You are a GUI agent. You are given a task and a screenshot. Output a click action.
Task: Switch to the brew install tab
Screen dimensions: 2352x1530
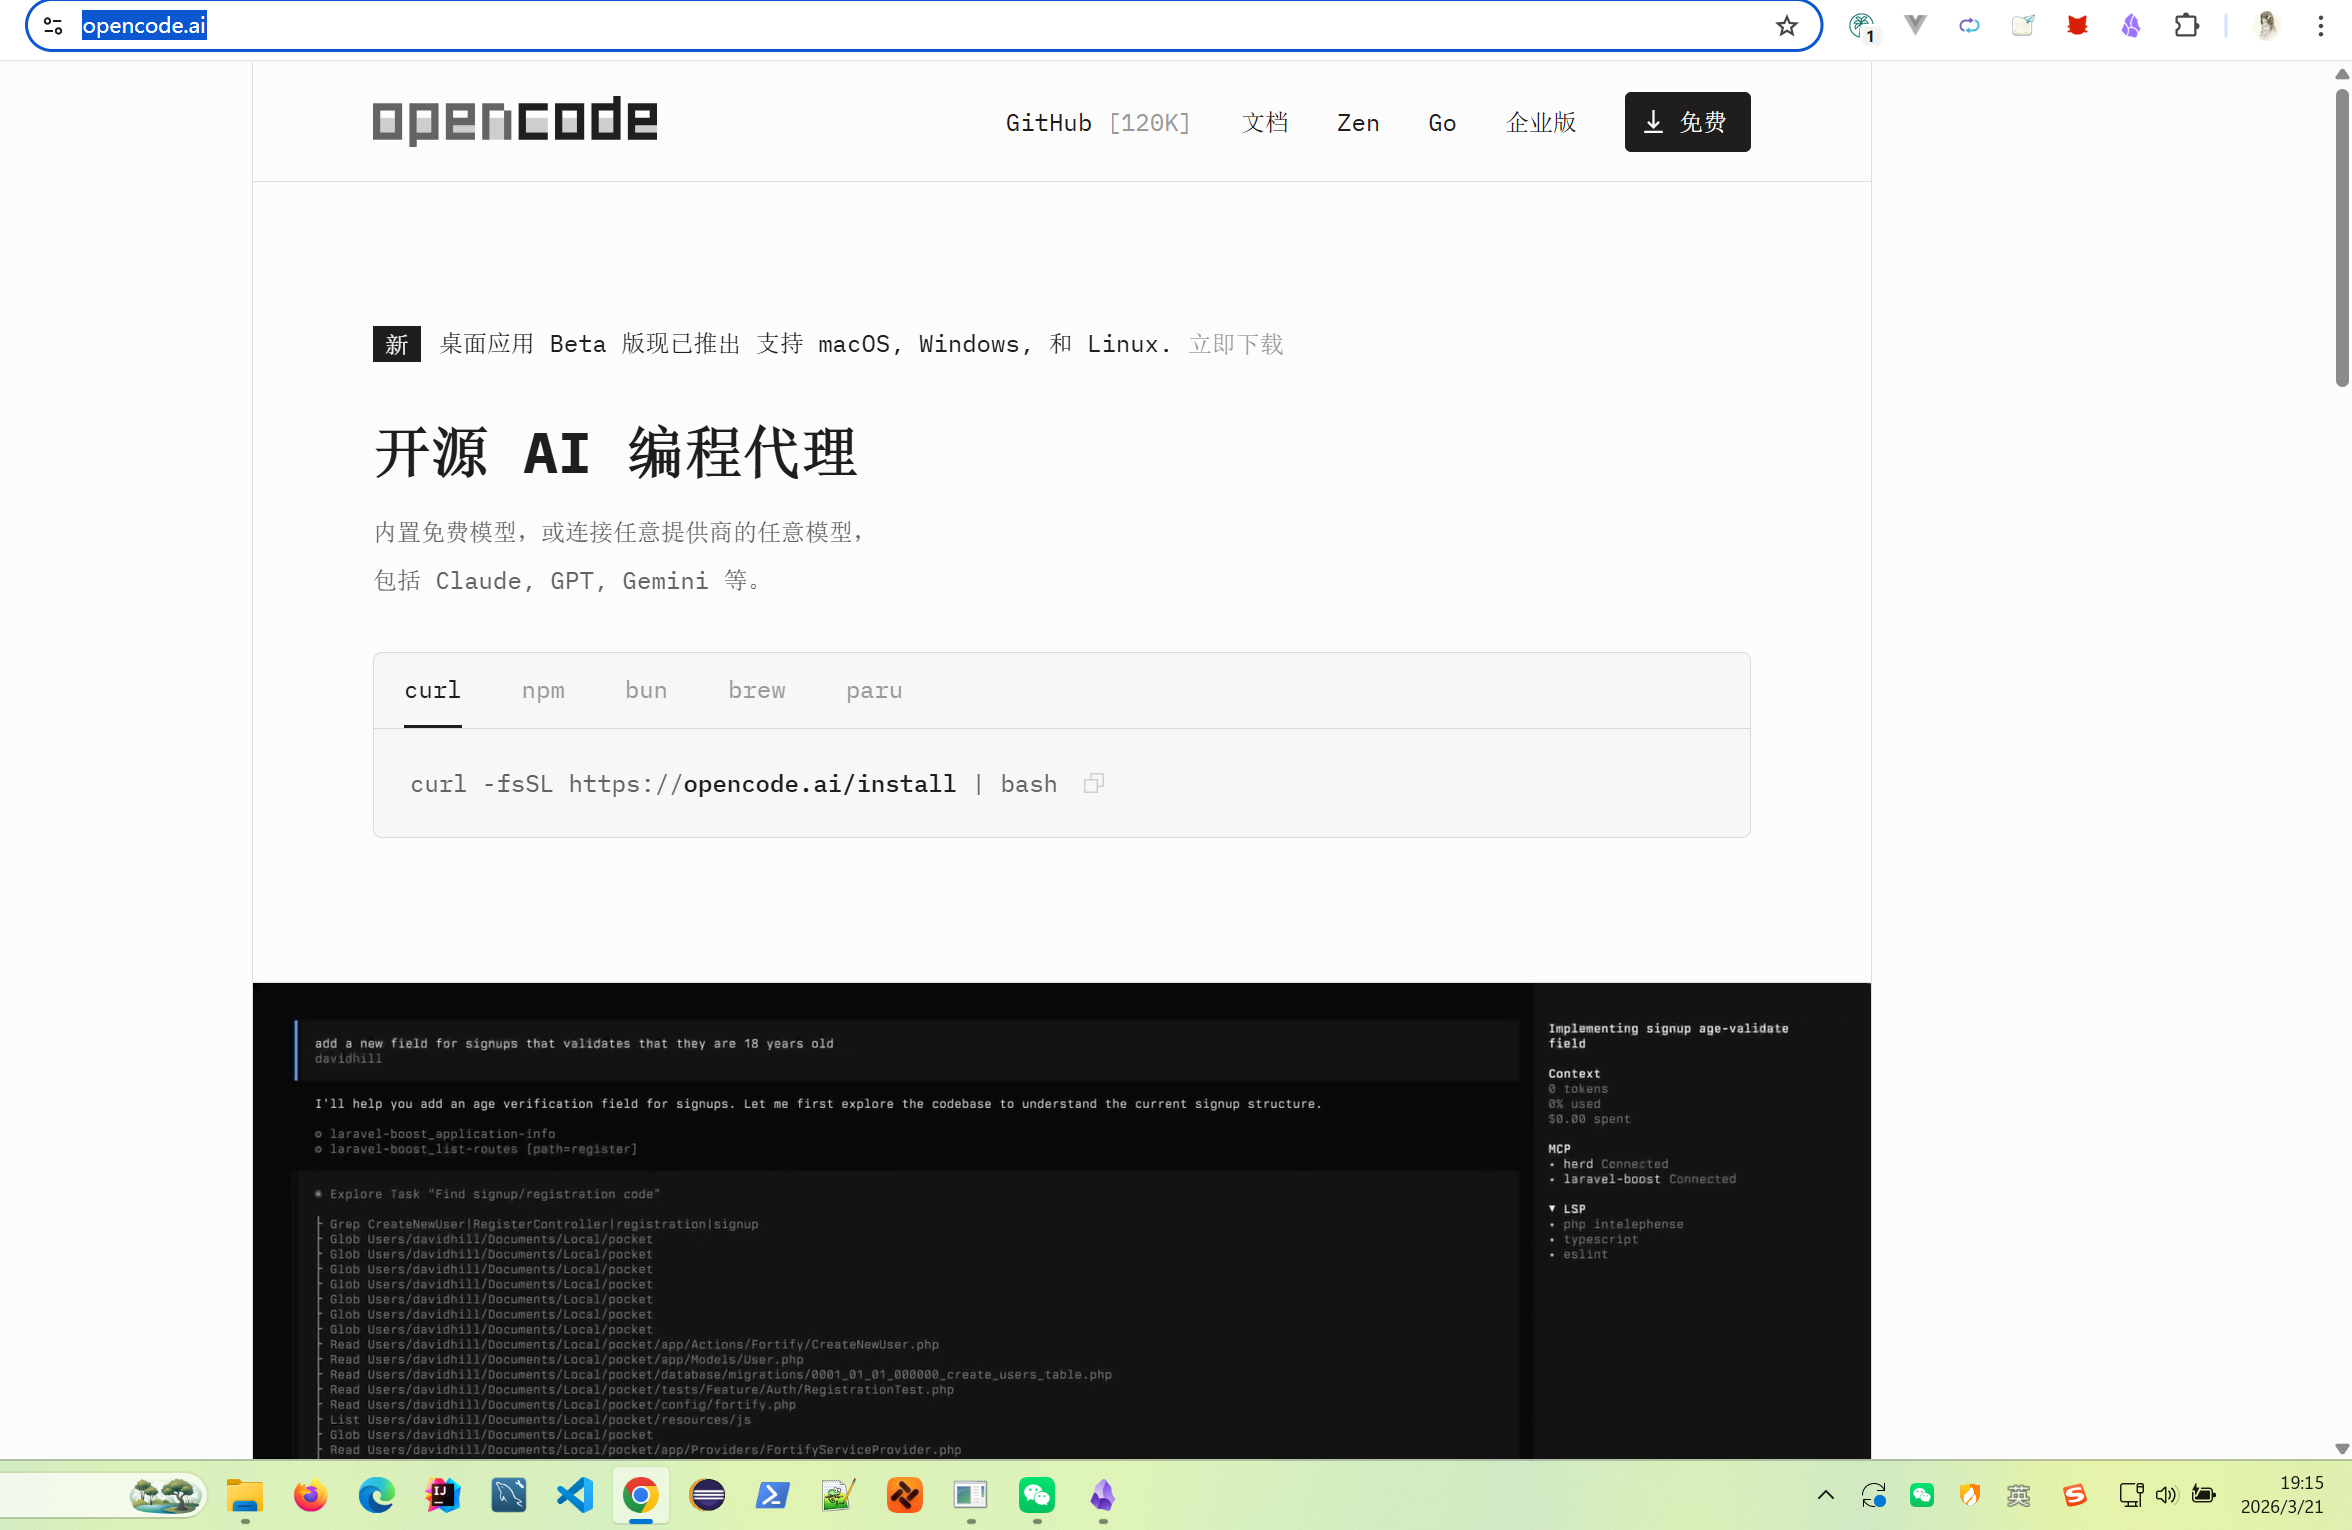click(x=756, y=690)
